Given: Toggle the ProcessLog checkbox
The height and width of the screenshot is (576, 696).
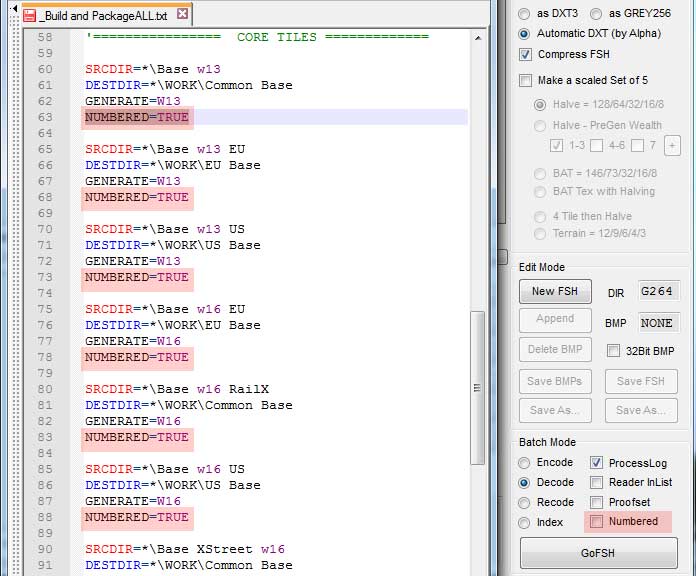Looking at the screenshot, I should 596,463.
